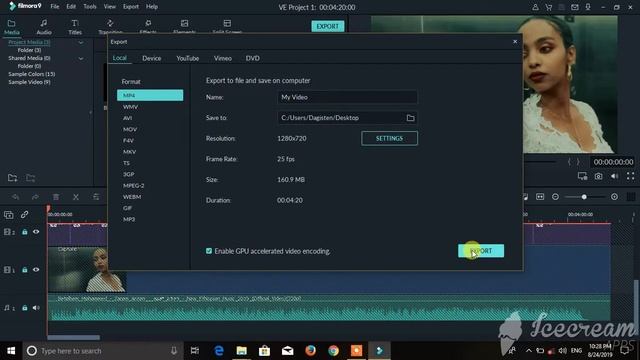
Task: Open the Audio library tab
Action: coord(44,27)
